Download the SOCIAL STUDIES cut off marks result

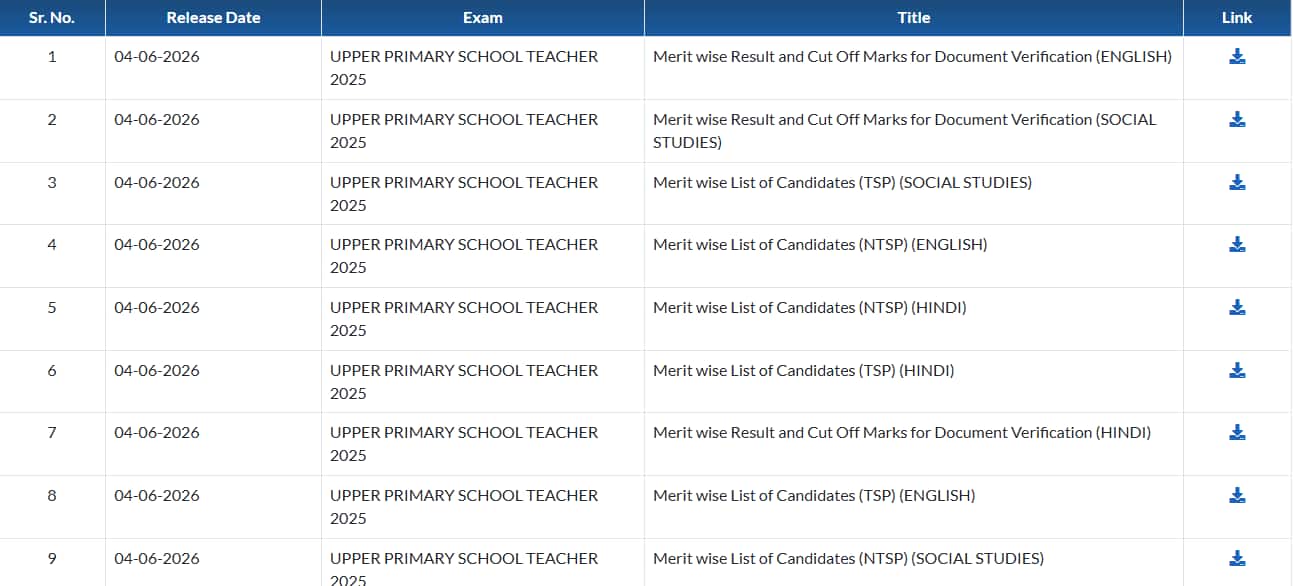pyautogui.click(x=1237, y=120)
